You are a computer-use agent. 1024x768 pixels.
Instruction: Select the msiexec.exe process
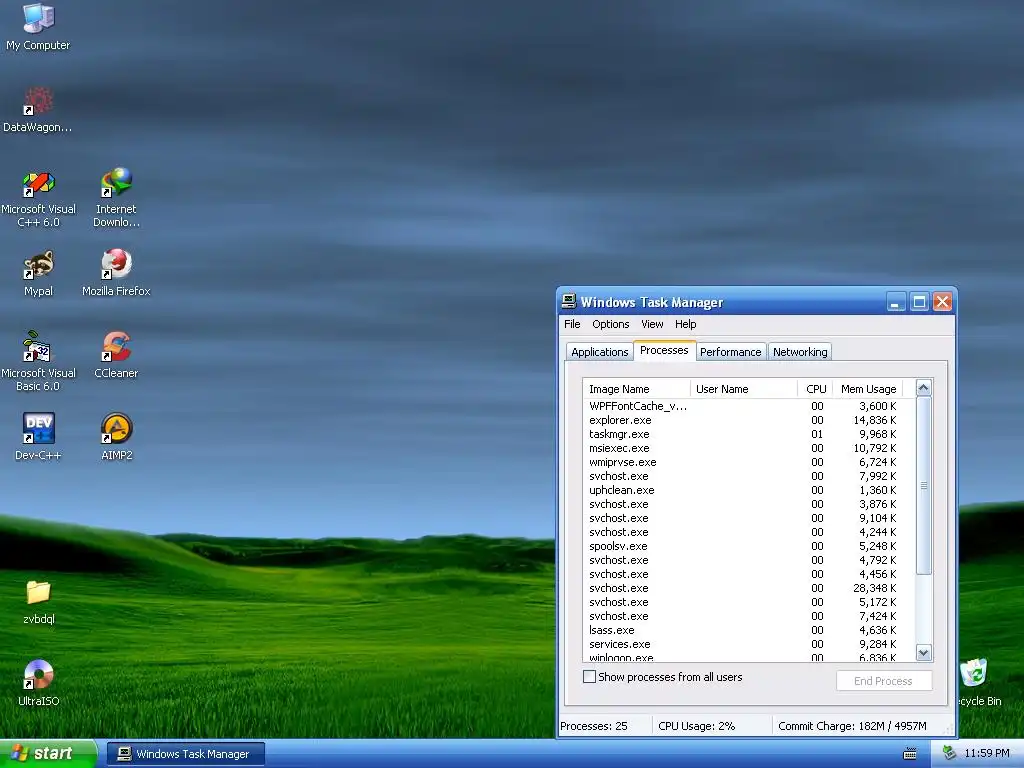tap(744, 448)
